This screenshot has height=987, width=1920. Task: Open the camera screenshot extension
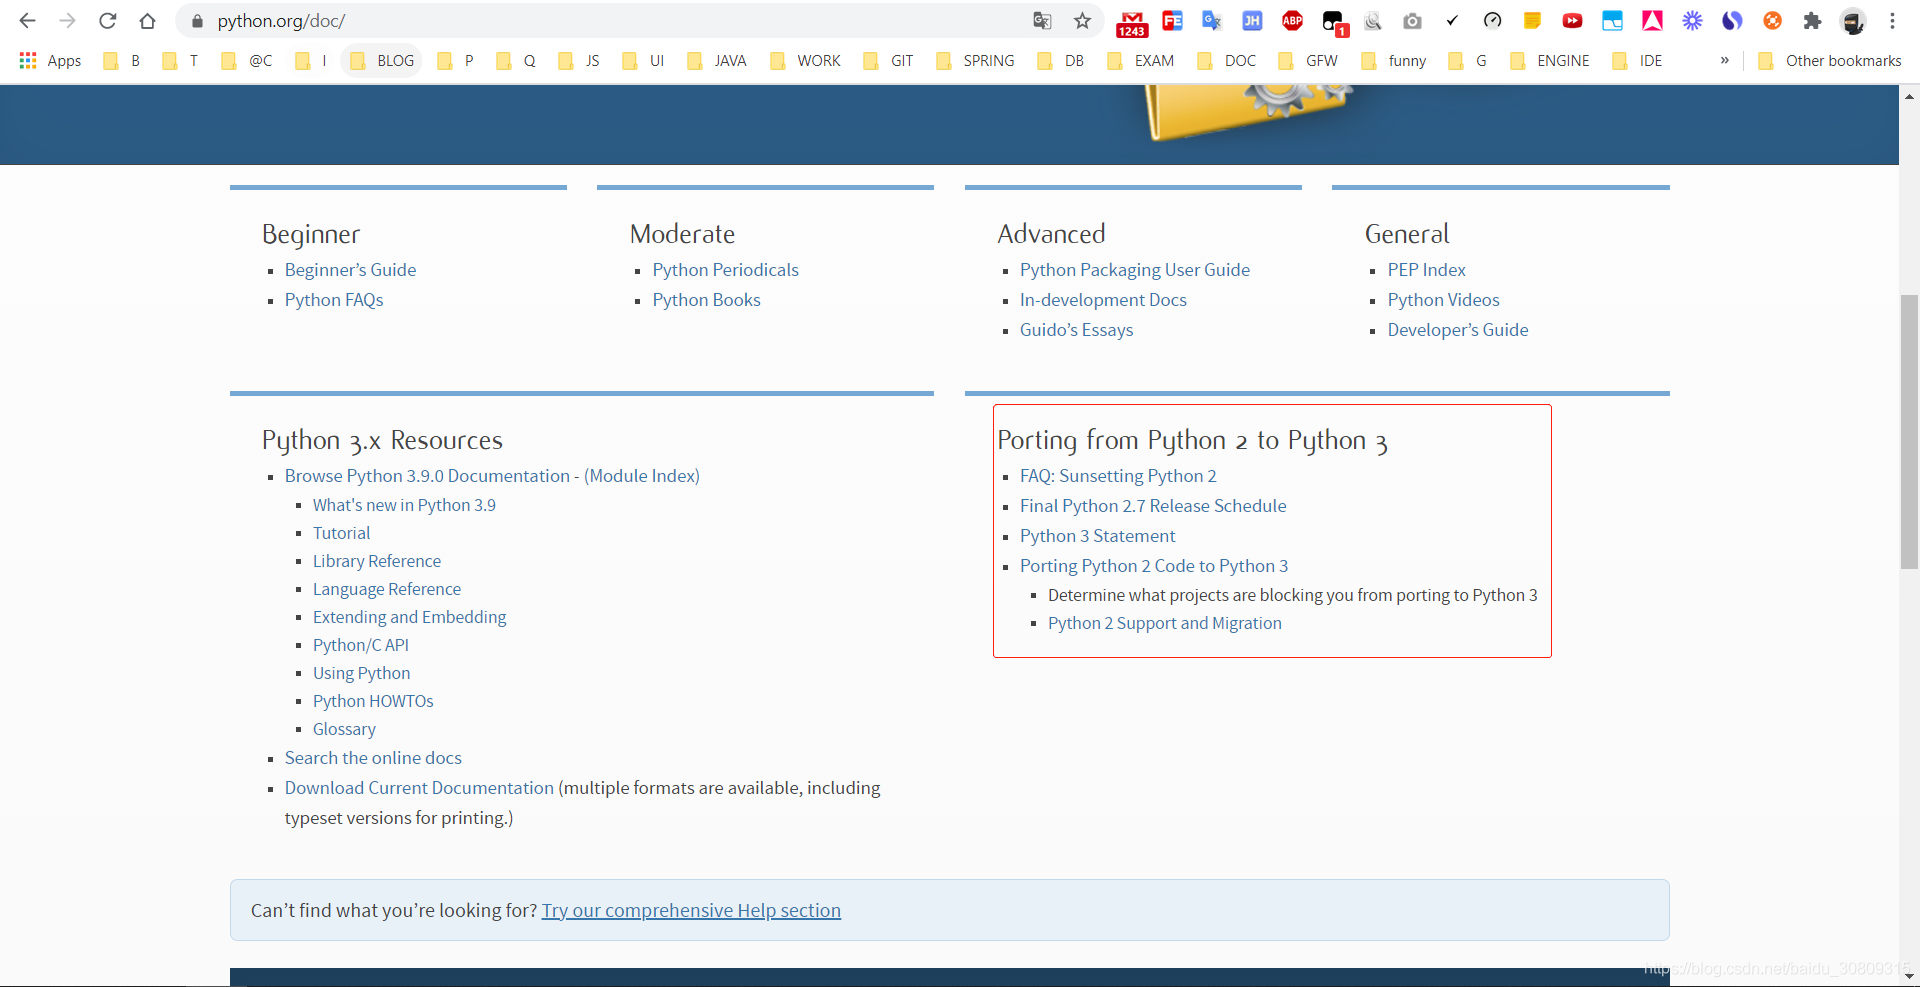click(1412, 21)
